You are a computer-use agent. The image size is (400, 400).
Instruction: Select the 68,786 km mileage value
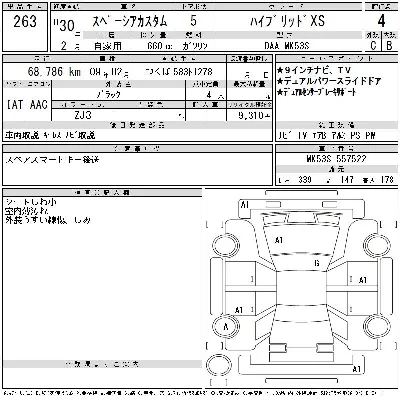[54, 71]
